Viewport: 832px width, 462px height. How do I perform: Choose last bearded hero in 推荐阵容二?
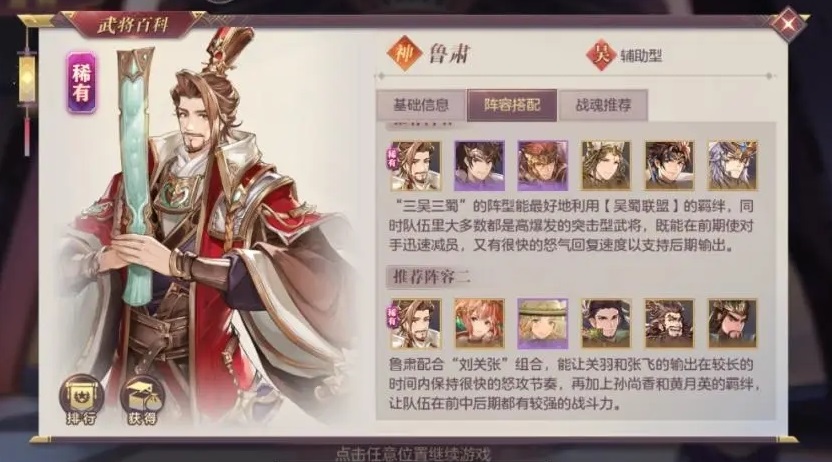pyautogui.click(x=732, y=324)
